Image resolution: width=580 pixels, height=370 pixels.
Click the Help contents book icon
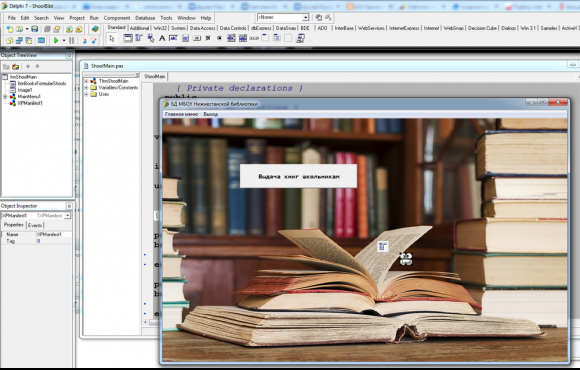click(95, 29)
